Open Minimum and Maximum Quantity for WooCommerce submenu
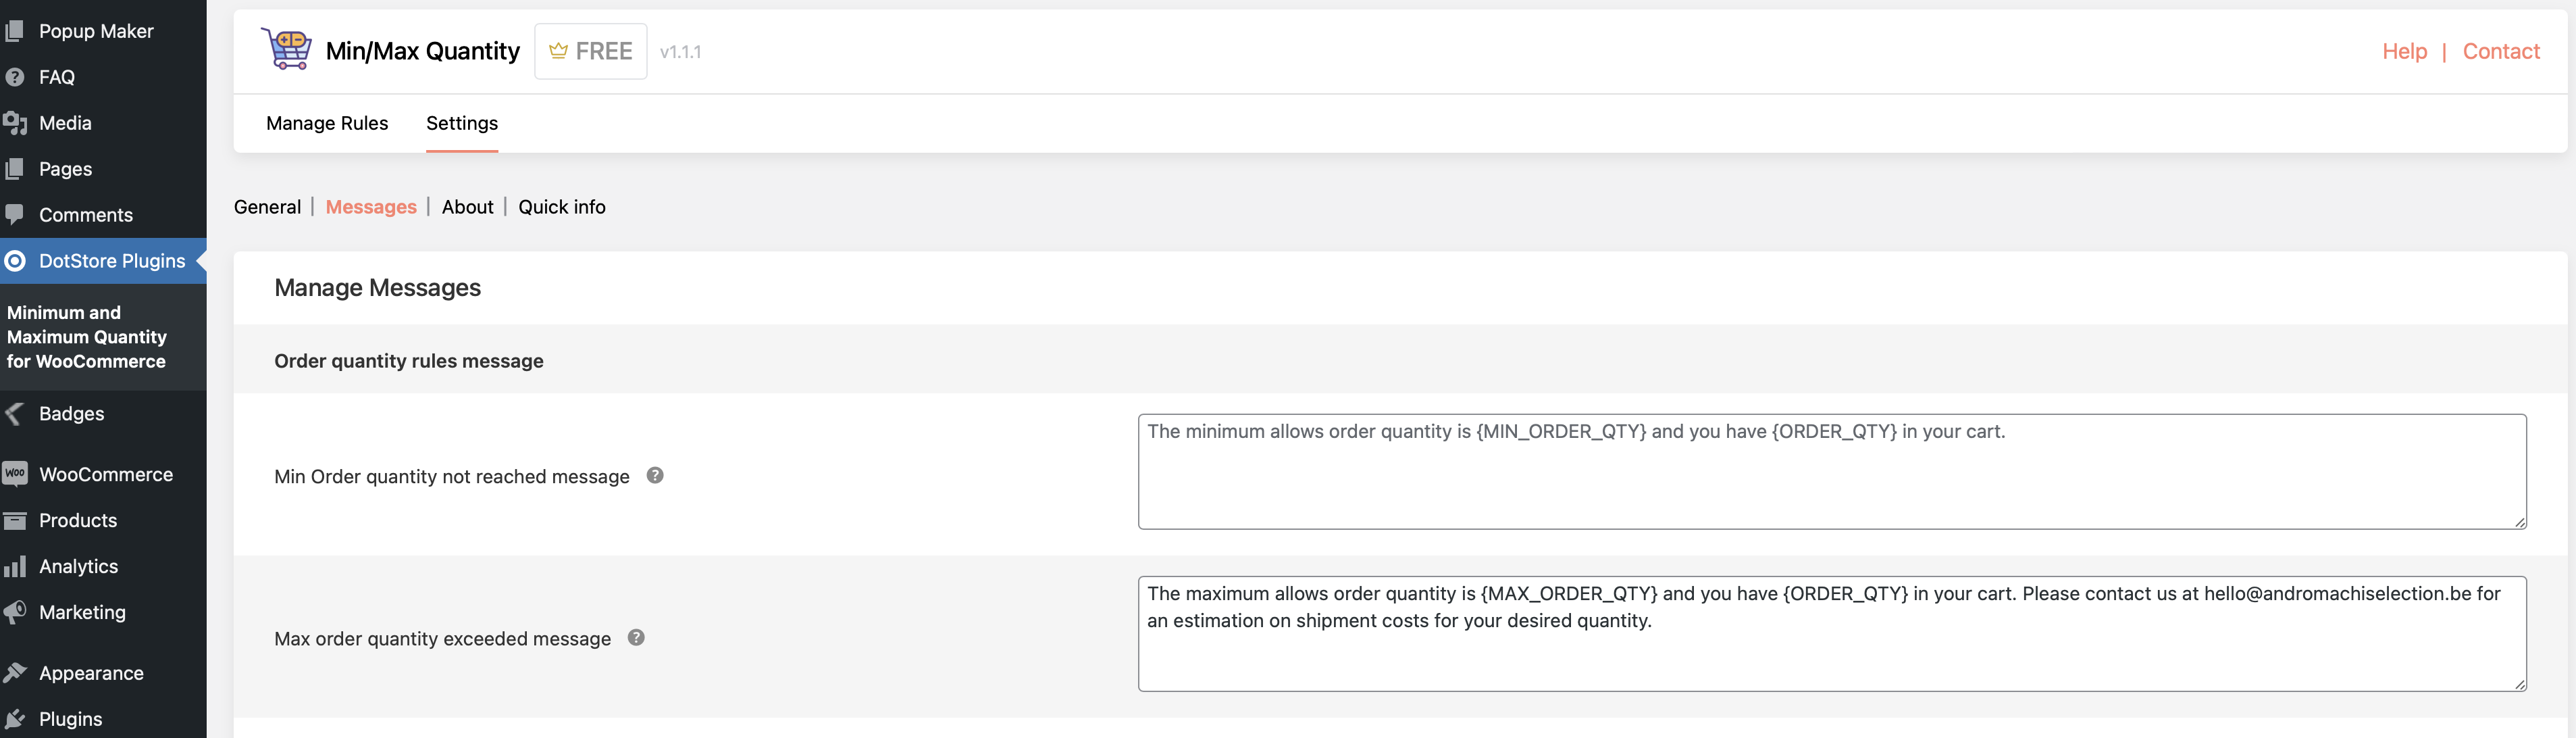 [x=87, y=337]
